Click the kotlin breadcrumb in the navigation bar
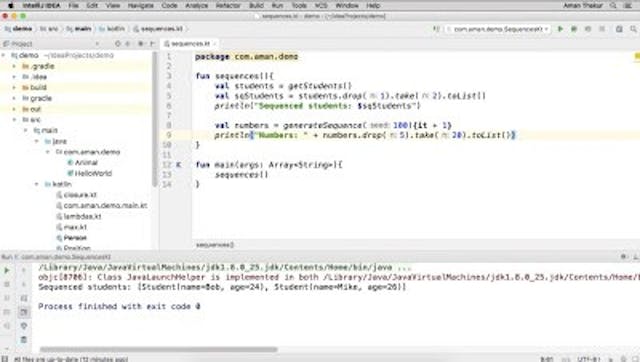The image size is (640, 362). 112,29
